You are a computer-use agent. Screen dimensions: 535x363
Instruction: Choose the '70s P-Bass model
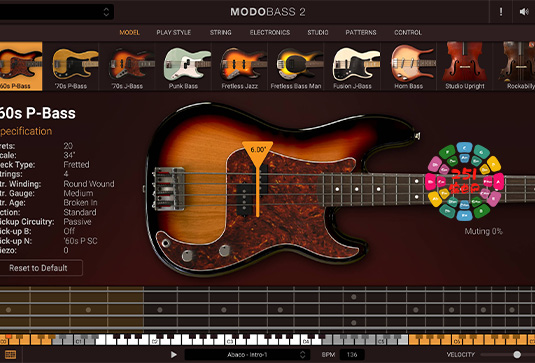coord(71,66)
